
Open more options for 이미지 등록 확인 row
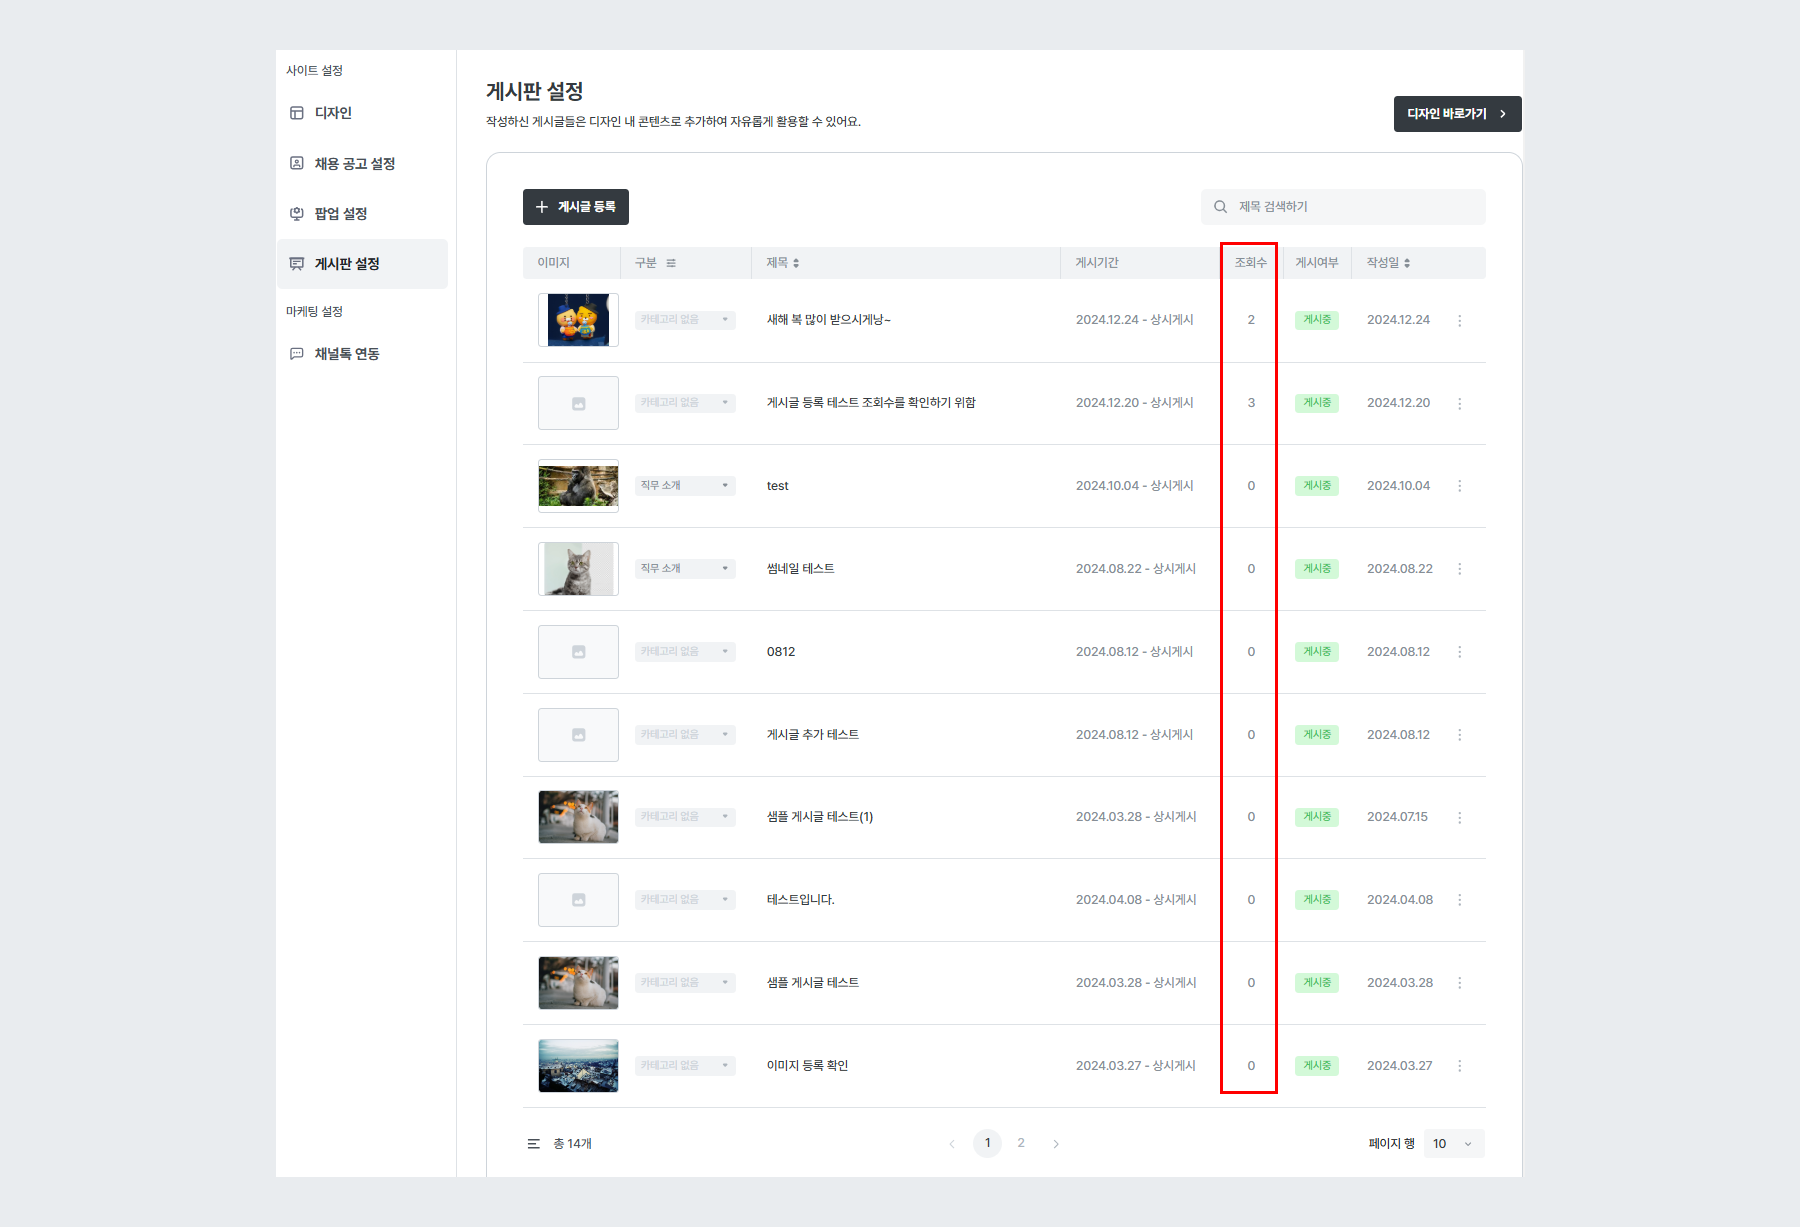[x=1460, y=1066]
